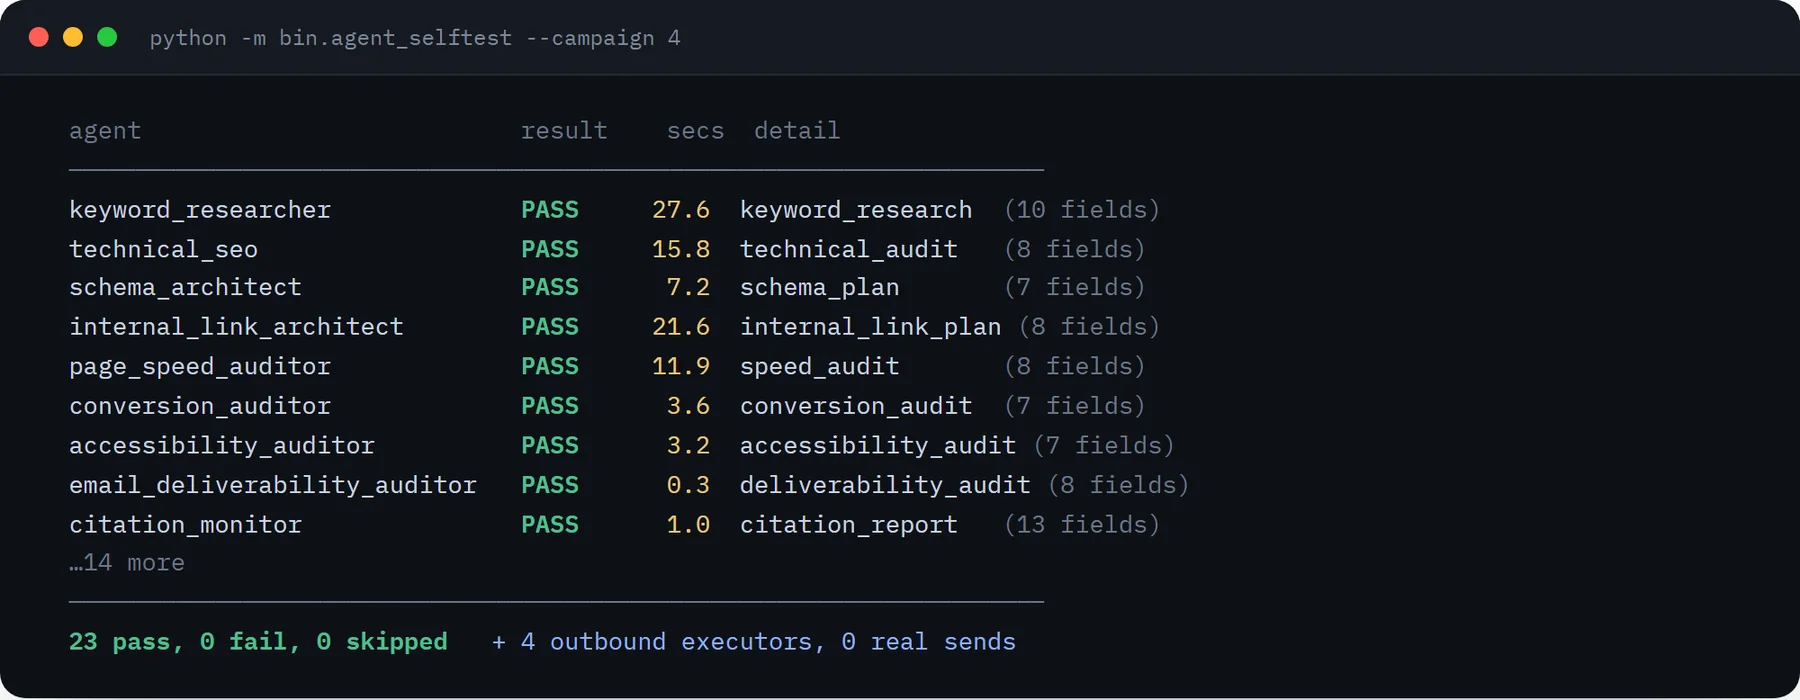The width and height of the screenshot is (1800, 700).
Task: Select the page_speed_auditor agent name
Action: pos(200,367)
